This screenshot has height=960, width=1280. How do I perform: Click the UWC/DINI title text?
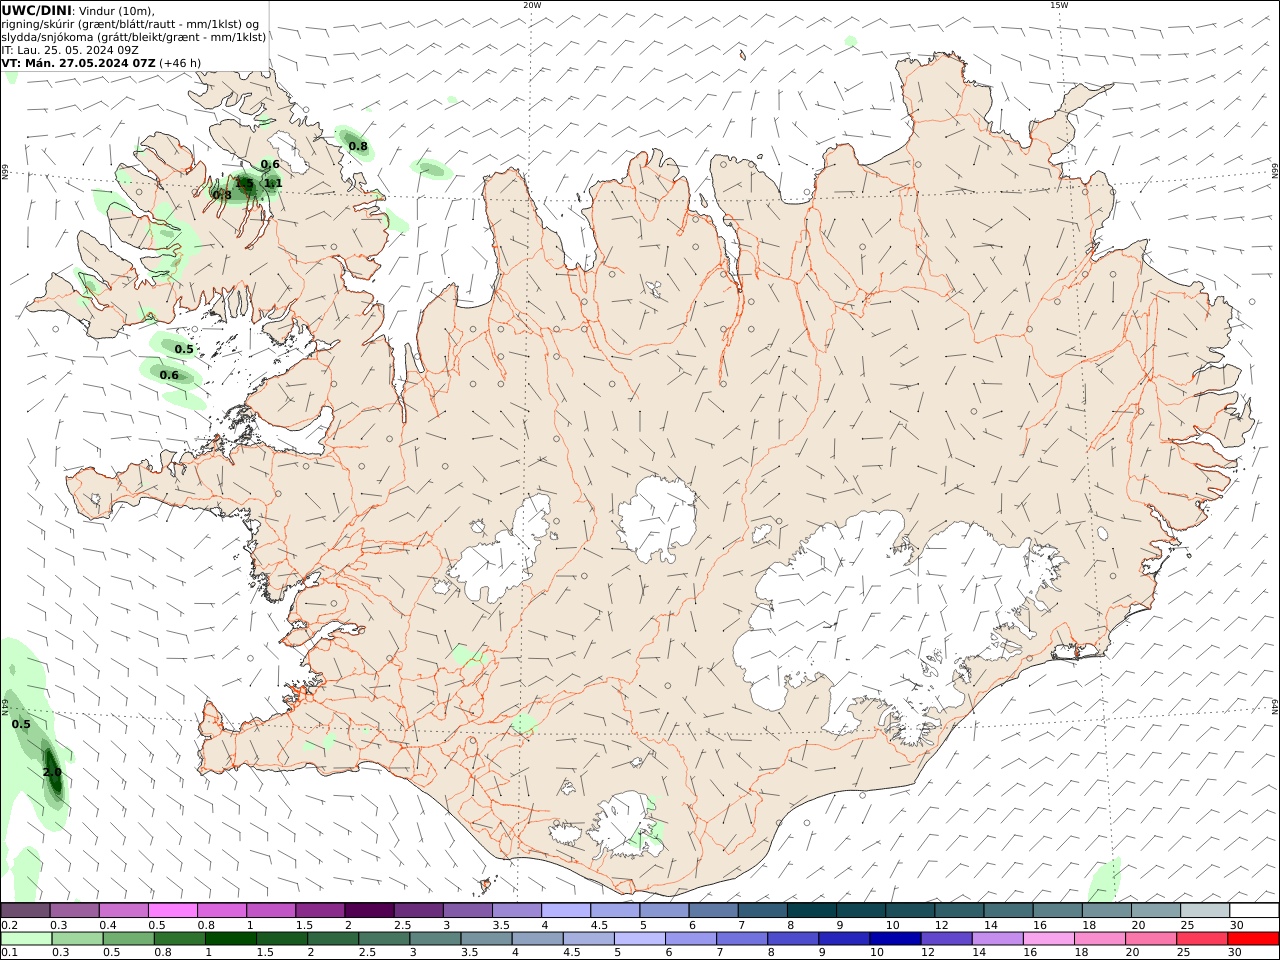[36, 10]
